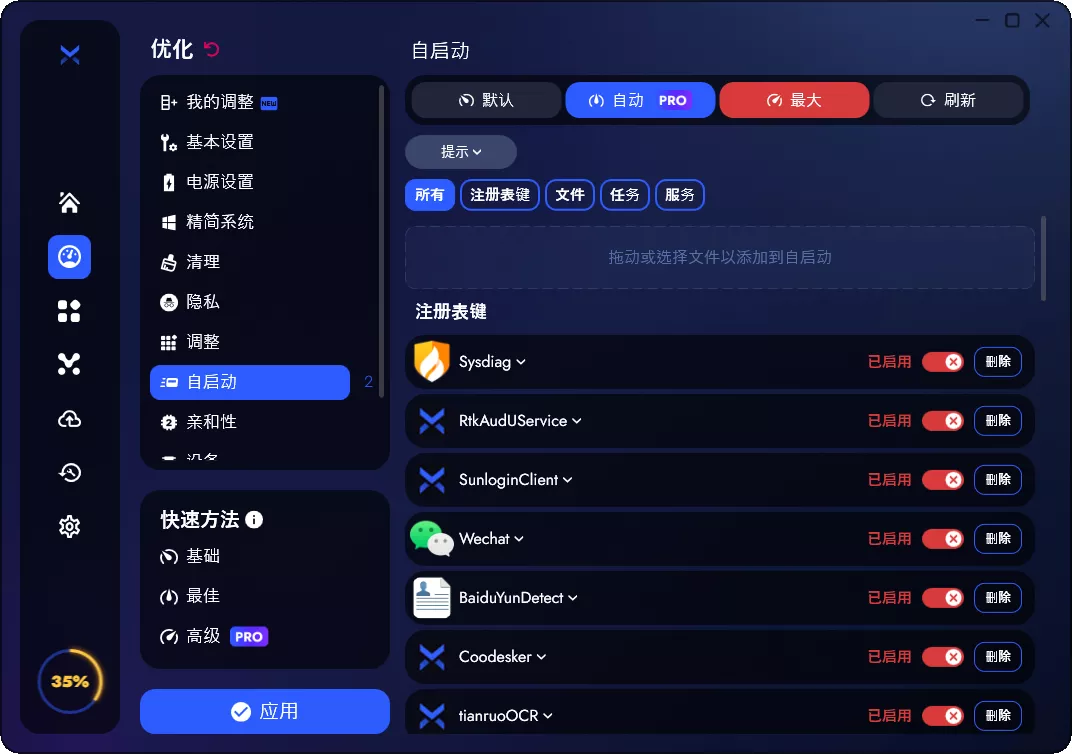Open the restore history sidebar icon
The height and width of the screenshot is (754, 1072).
click(69, 472)
